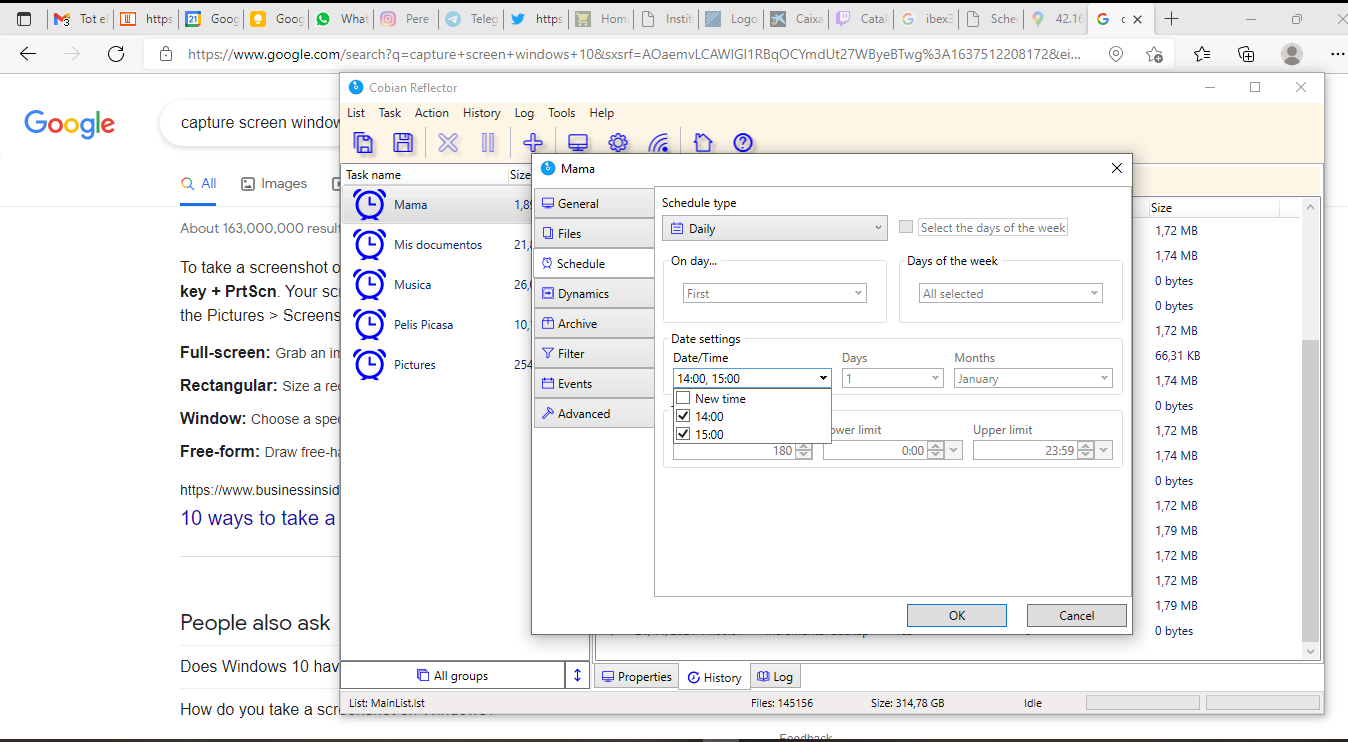Click the pause icon in Cobian toolbar

coord(488,143)
